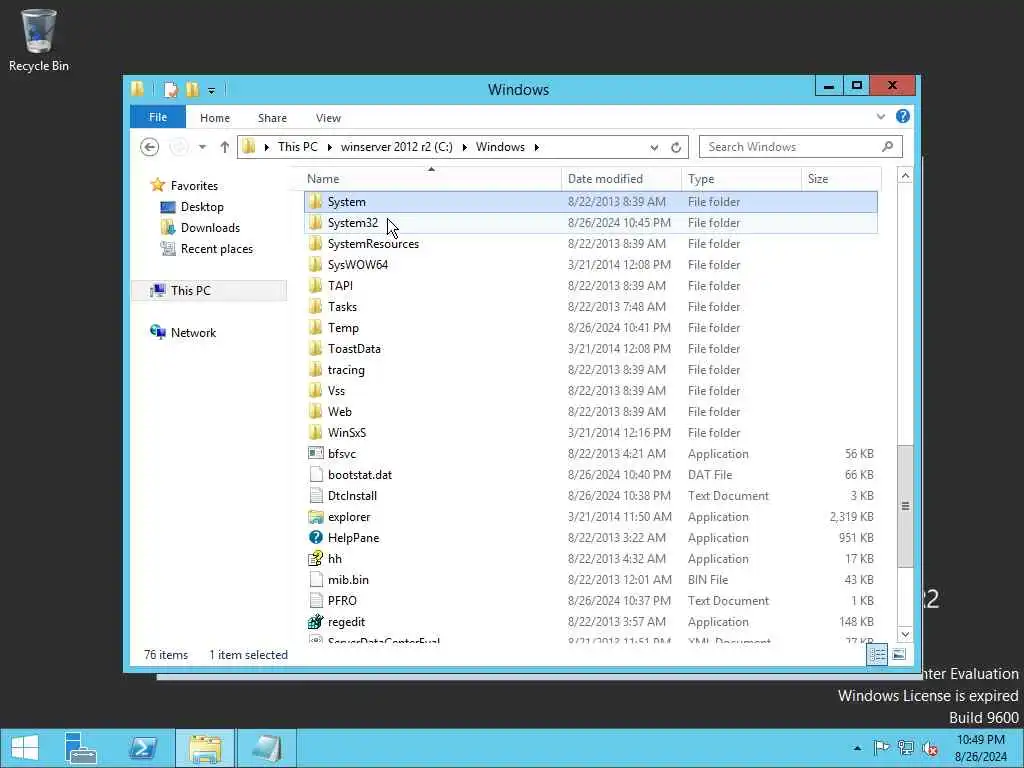Go back with the Back arrow button
Image resolution: width=1024 pixels, height=768 pixels.
150,147
